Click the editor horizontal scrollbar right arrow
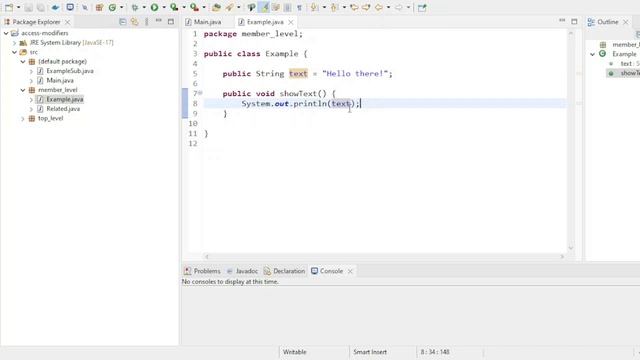This screenshot has height=360, width=640. tap(562, 257)
